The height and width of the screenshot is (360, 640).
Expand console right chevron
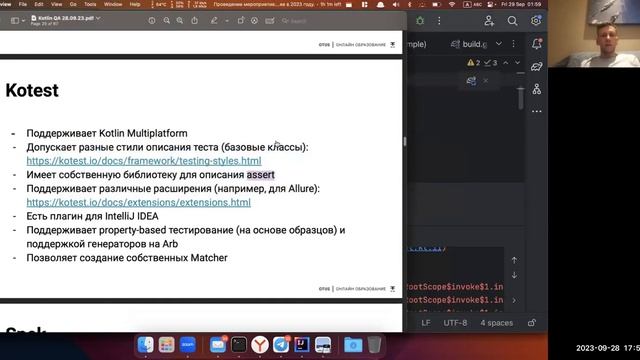[x=514, y=300]
